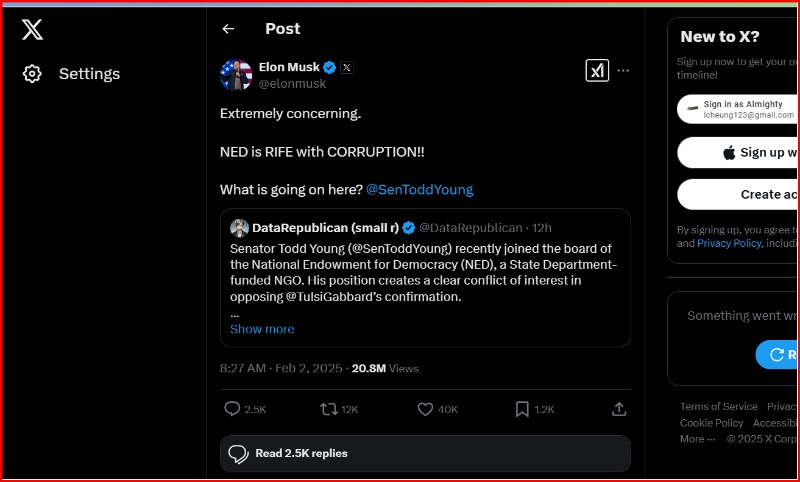Click Sign in as Almighty button
Image resolution: width=800 pixels, height=482 pixels.
738,109
